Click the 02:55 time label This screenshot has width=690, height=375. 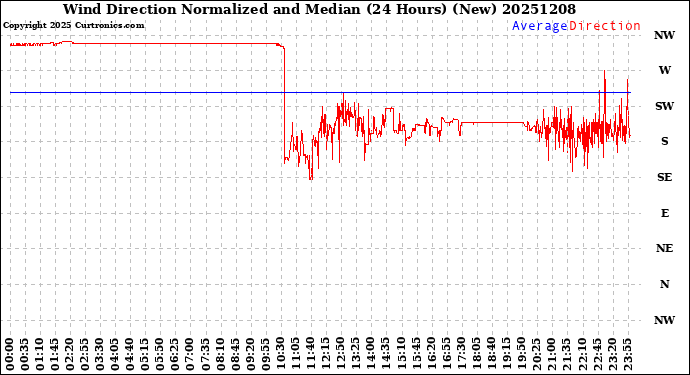[85, 355]
